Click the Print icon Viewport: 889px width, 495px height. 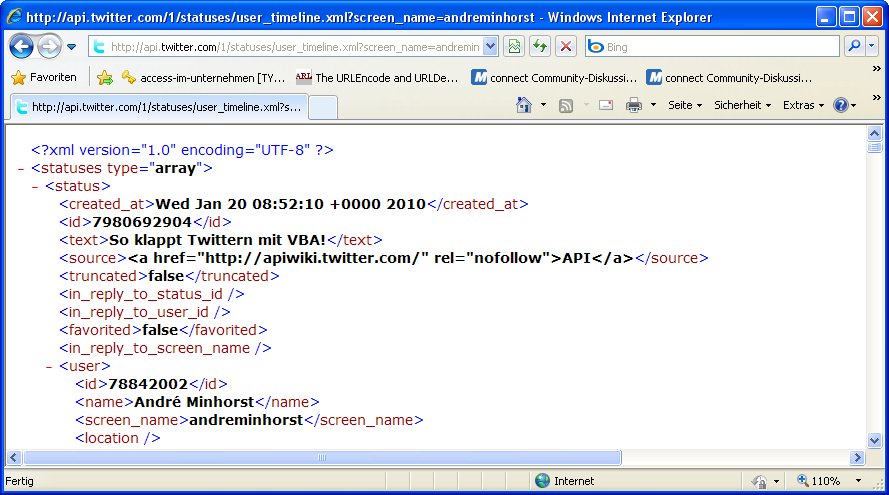(633, 105)
